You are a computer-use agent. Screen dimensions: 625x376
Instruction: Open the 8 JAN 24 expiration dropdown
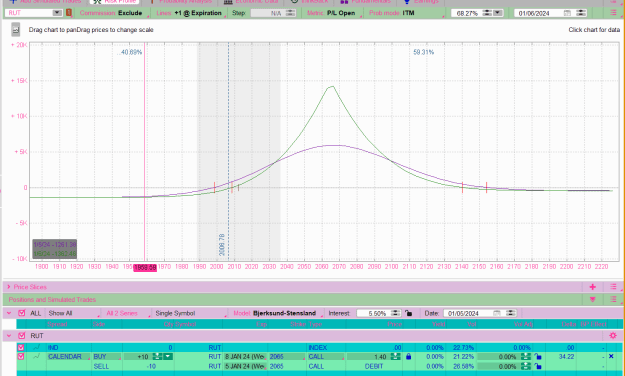245,356
